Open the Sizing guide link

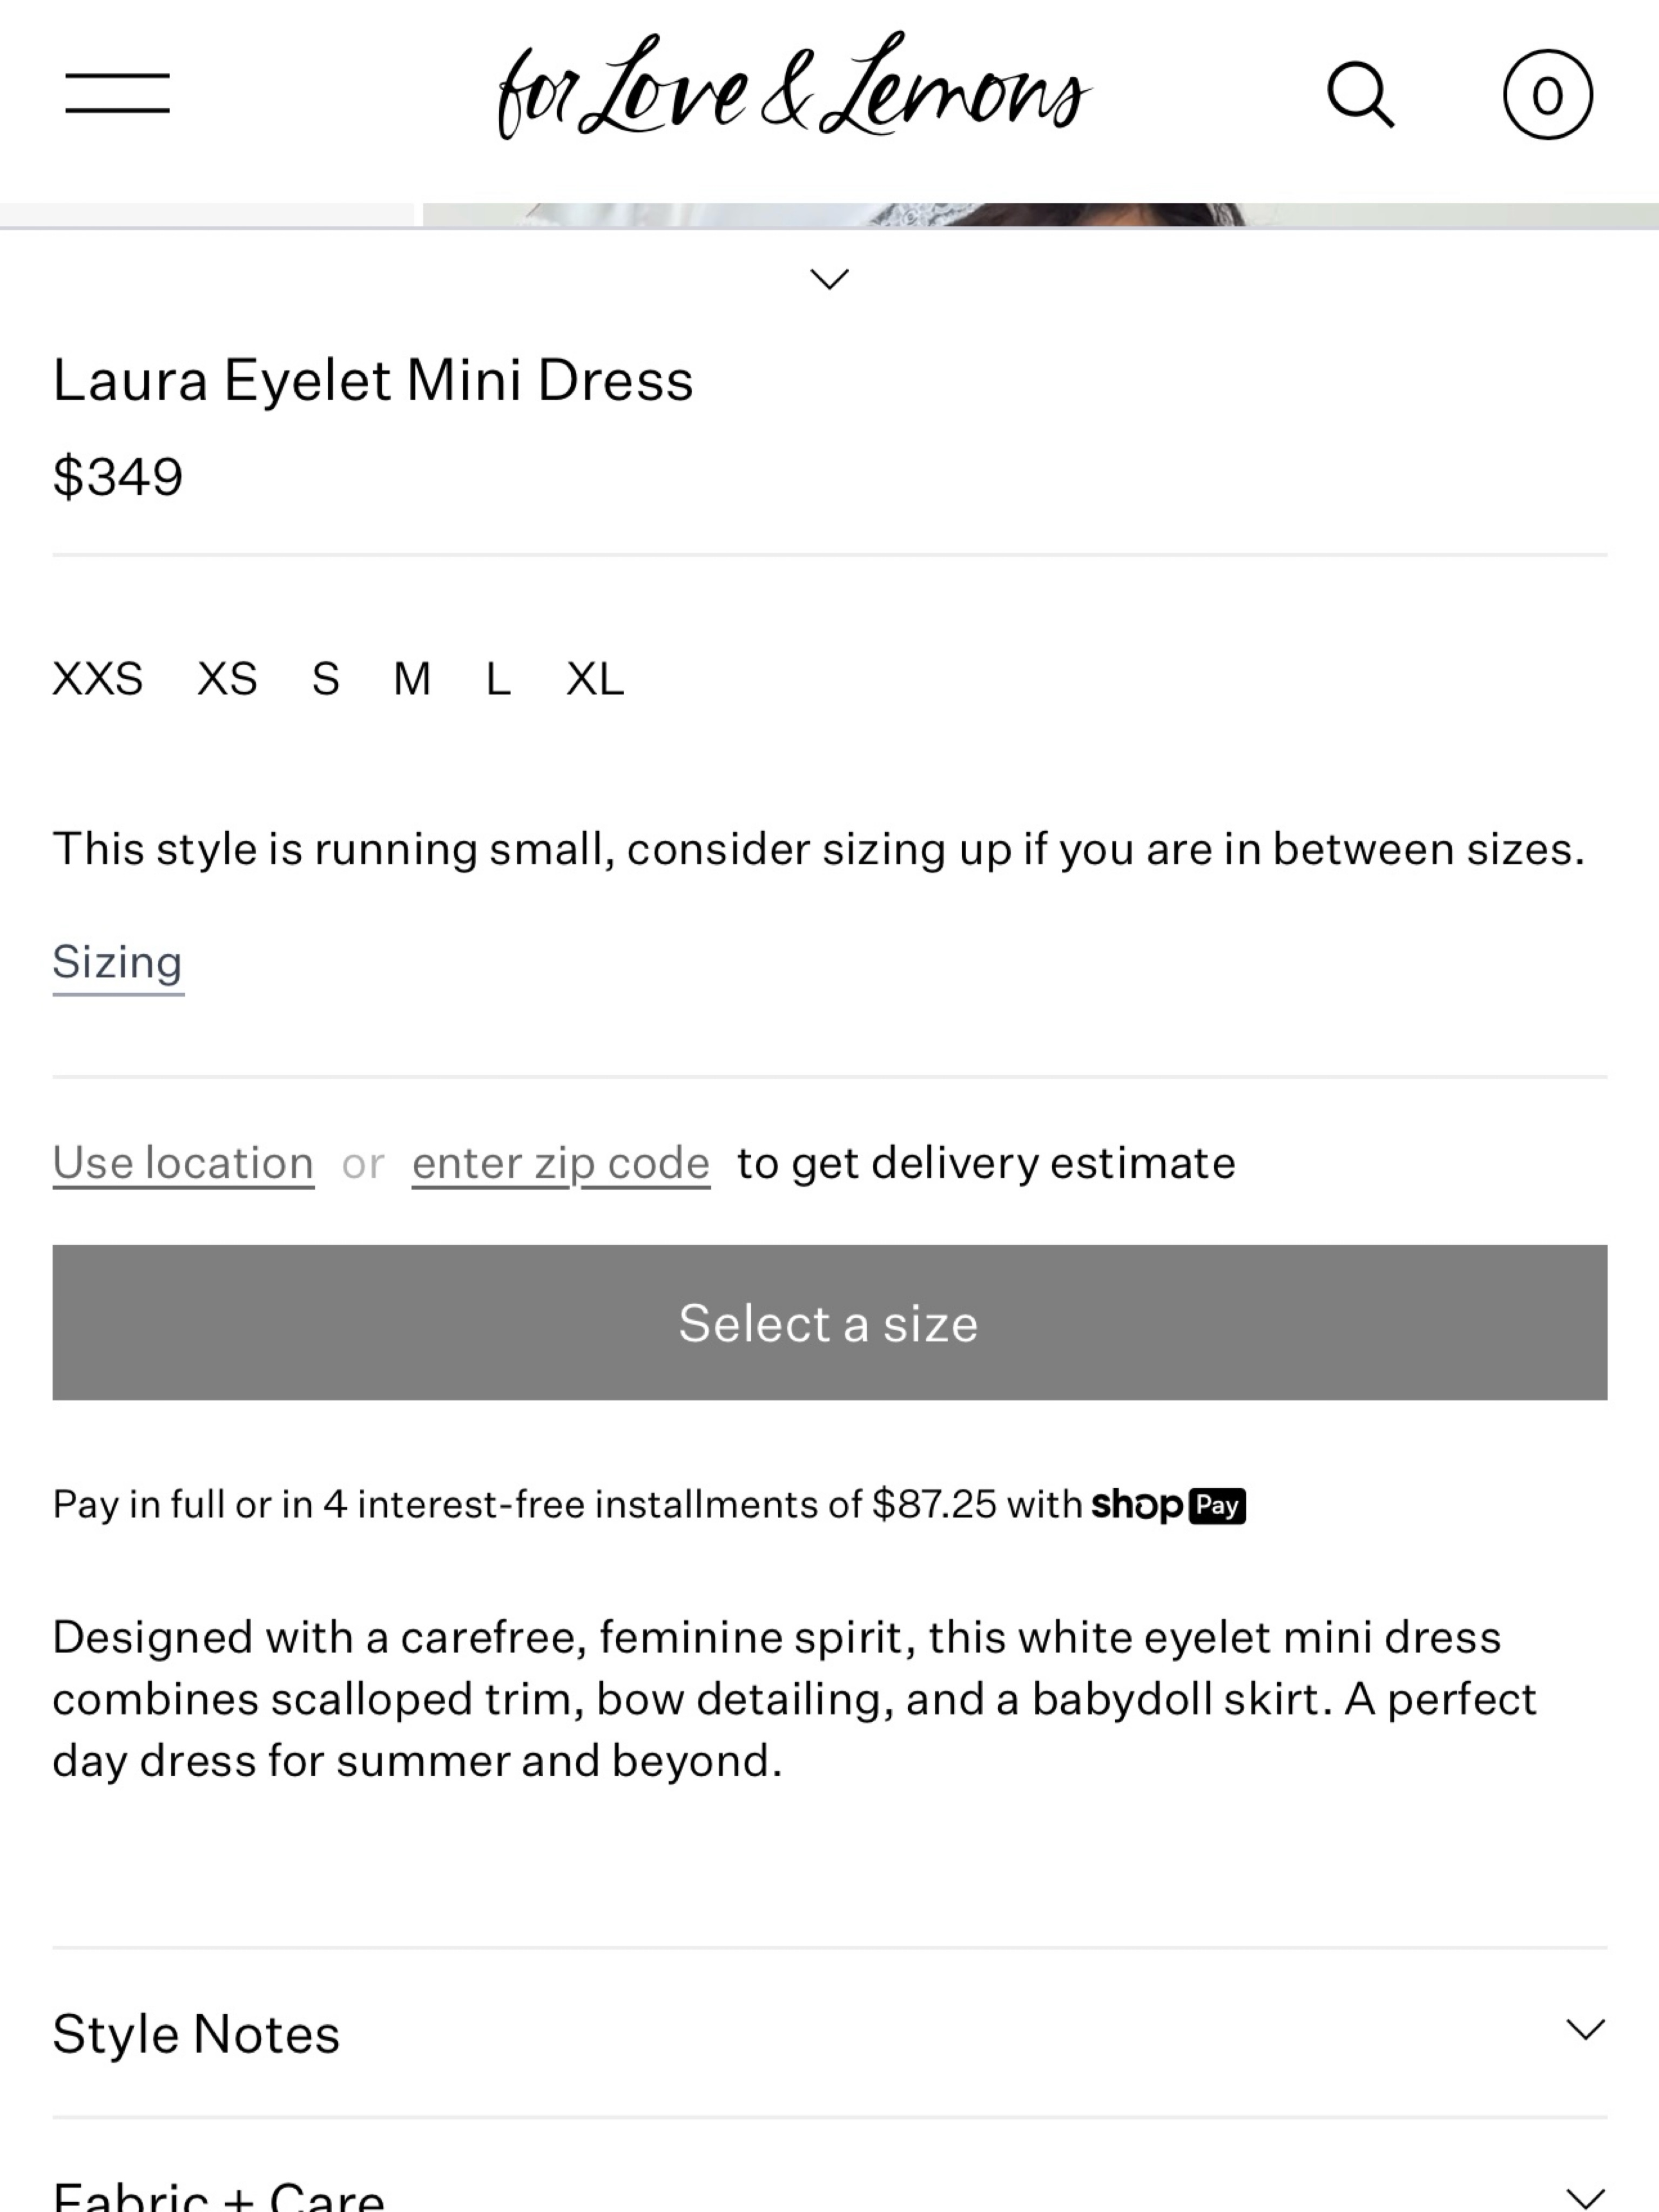(118, 964)
